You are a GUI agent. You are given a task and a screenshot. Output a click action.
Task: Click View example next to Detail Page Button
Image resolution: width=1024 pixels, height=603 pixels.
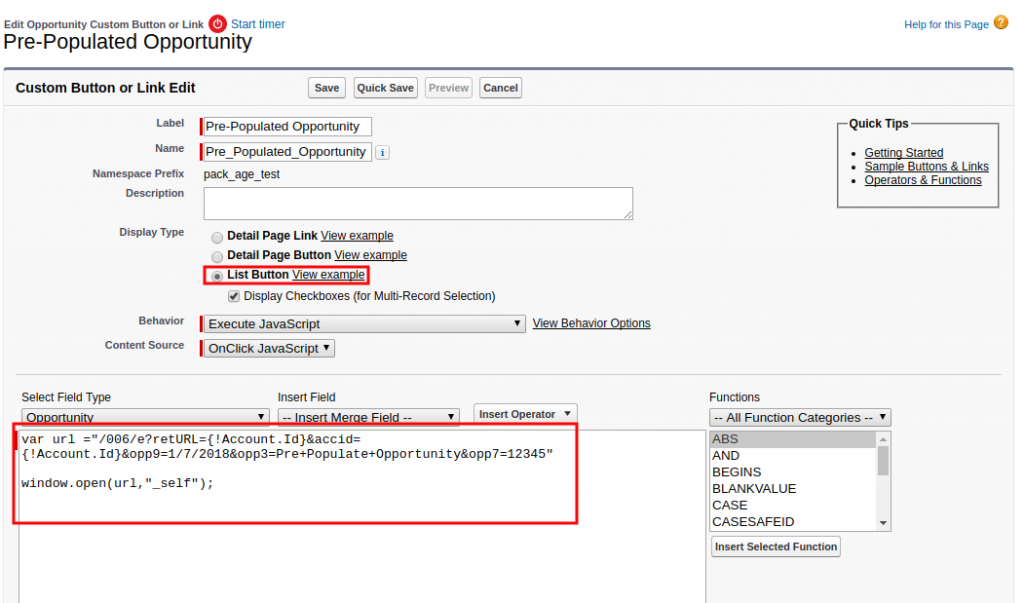(x=371, y=255)
